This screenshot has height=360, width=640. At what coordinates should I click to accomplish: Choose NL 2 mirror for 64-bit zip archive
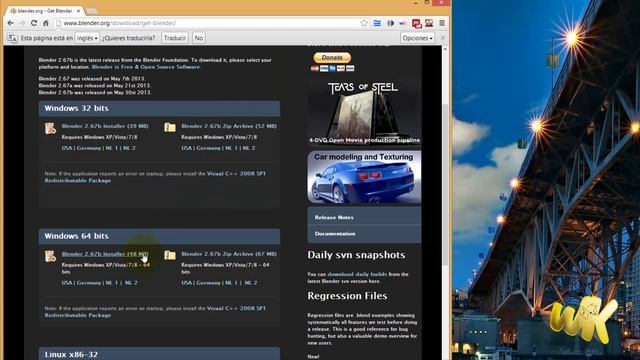click(x=251, y=283)
